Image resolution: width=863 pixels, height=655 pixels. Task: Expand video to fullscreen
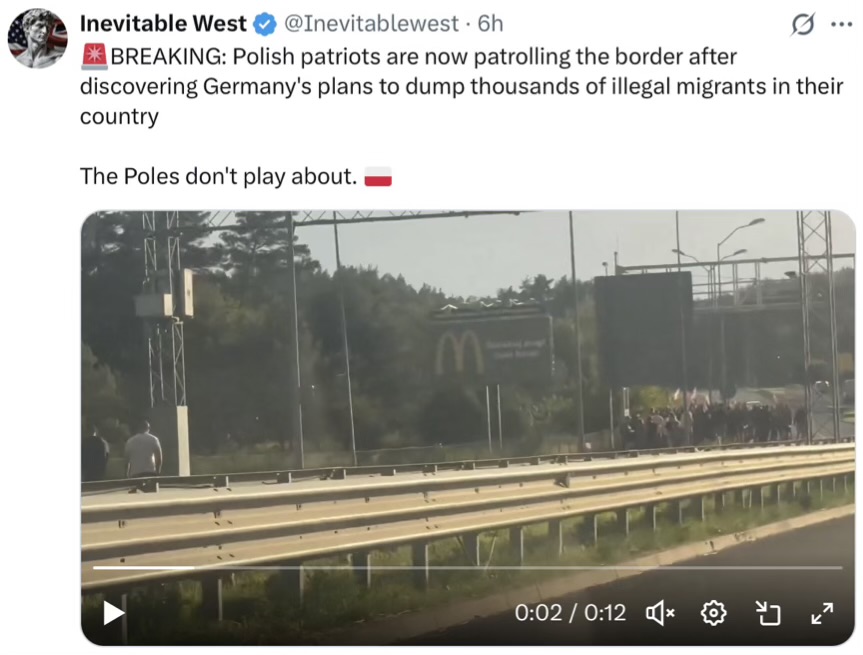[x=822, y=613]
